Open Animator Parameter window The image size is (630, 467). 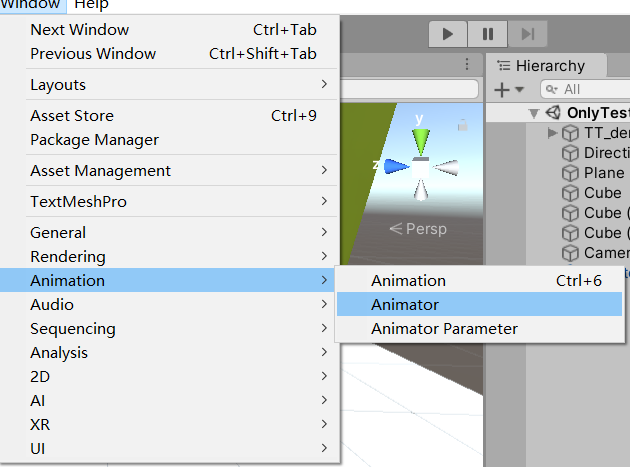click(x=479, y=329)
